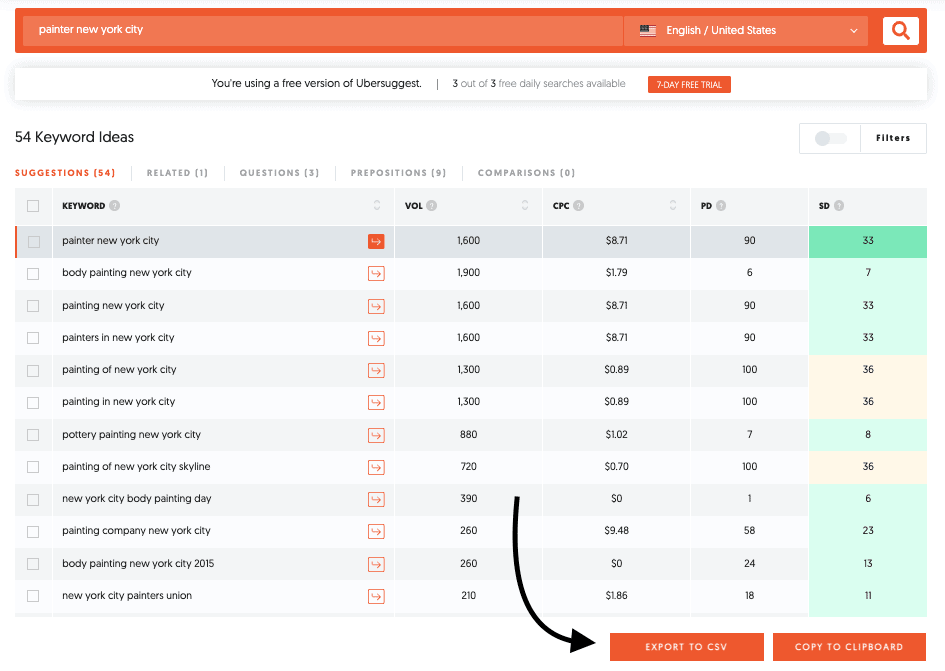Click the volume value 880
Viewport: 945px width, 671px height.
(x=468, y=434)
